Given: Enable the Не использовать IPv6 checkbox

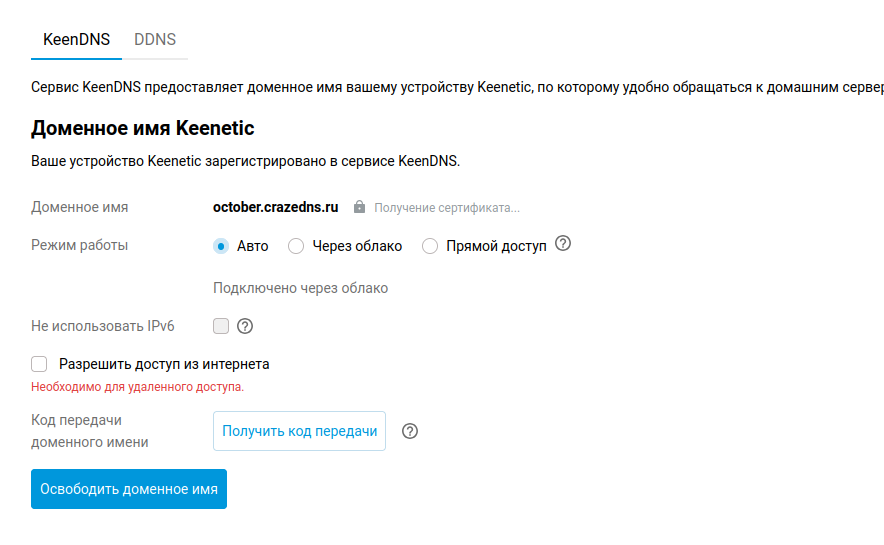Looking at the screenshot, I should pos(221,326).
